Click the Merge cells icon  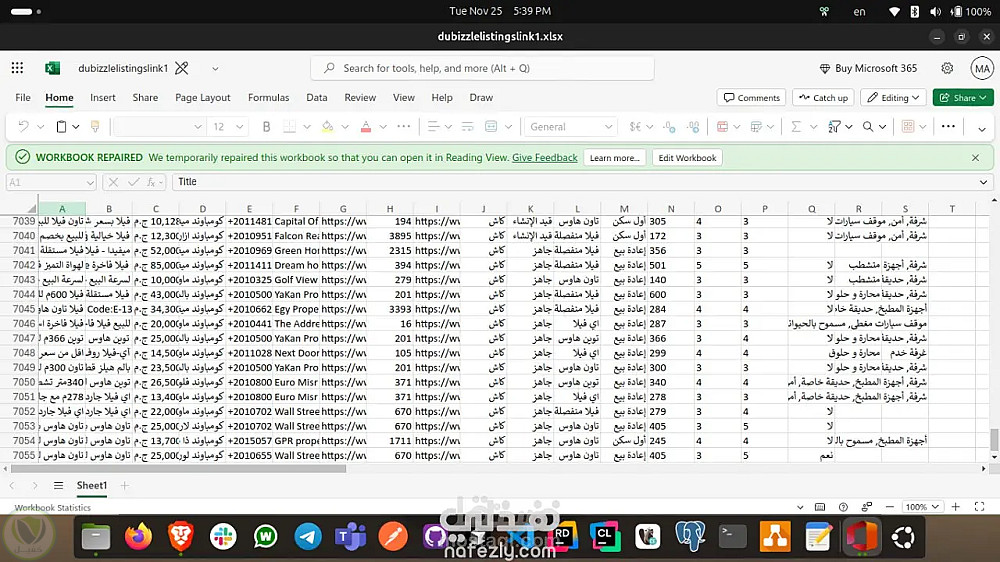[x=491, y=126]
